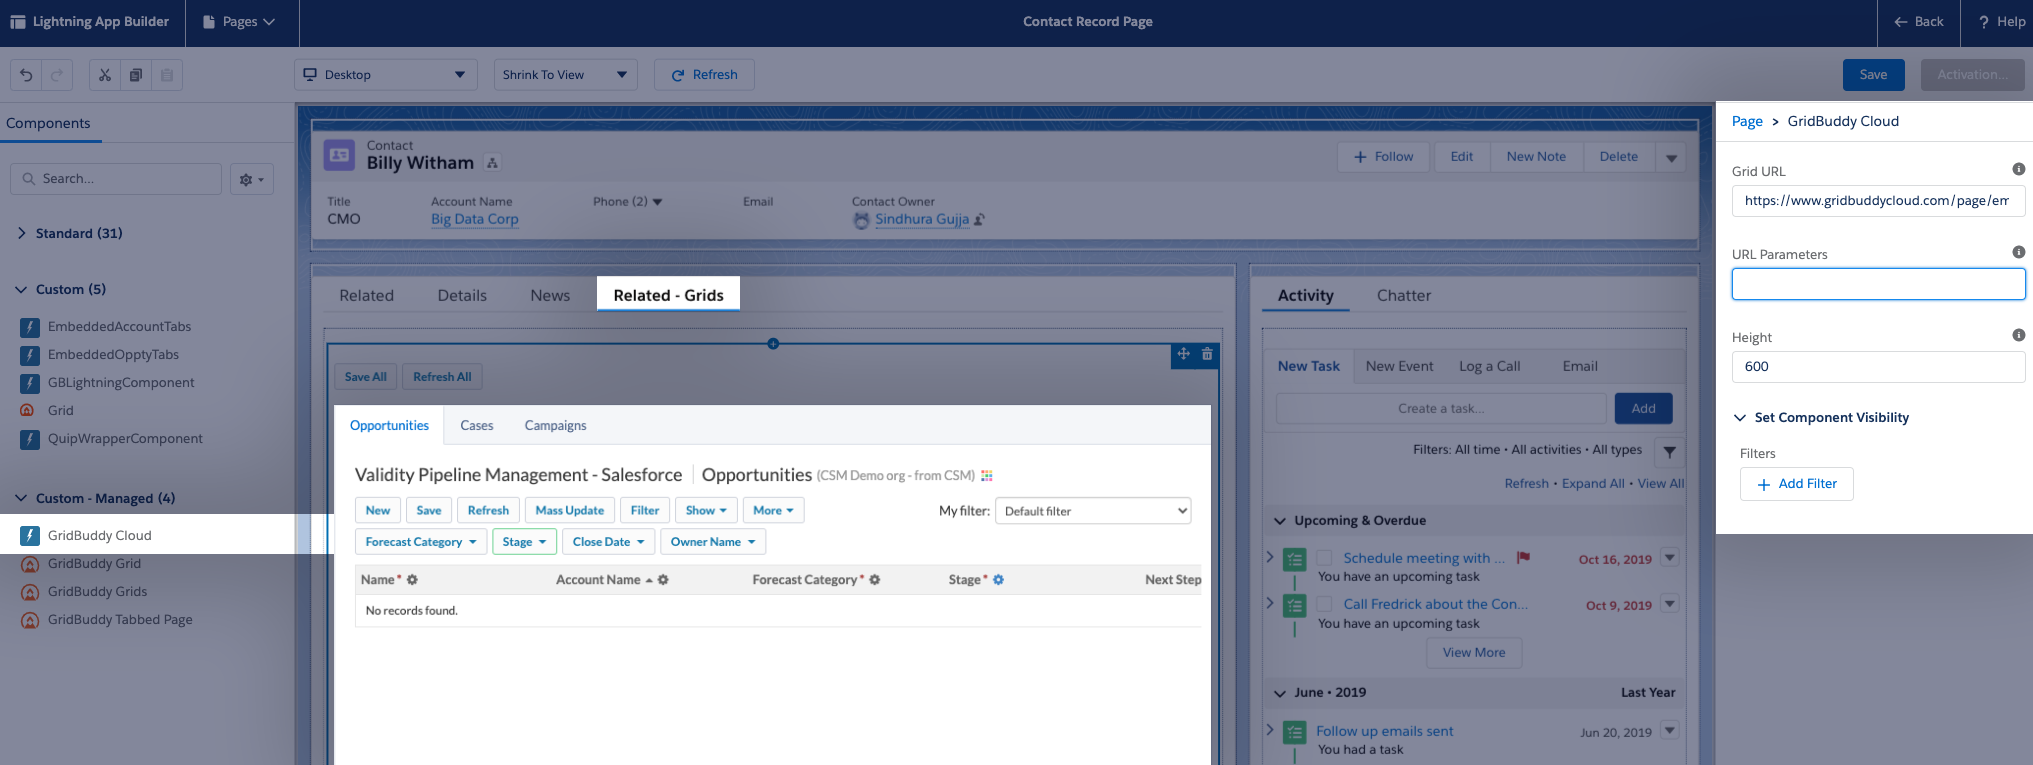Open the My filter Default filter dropdown
2033x765 pixels.
coord(1093,511)
